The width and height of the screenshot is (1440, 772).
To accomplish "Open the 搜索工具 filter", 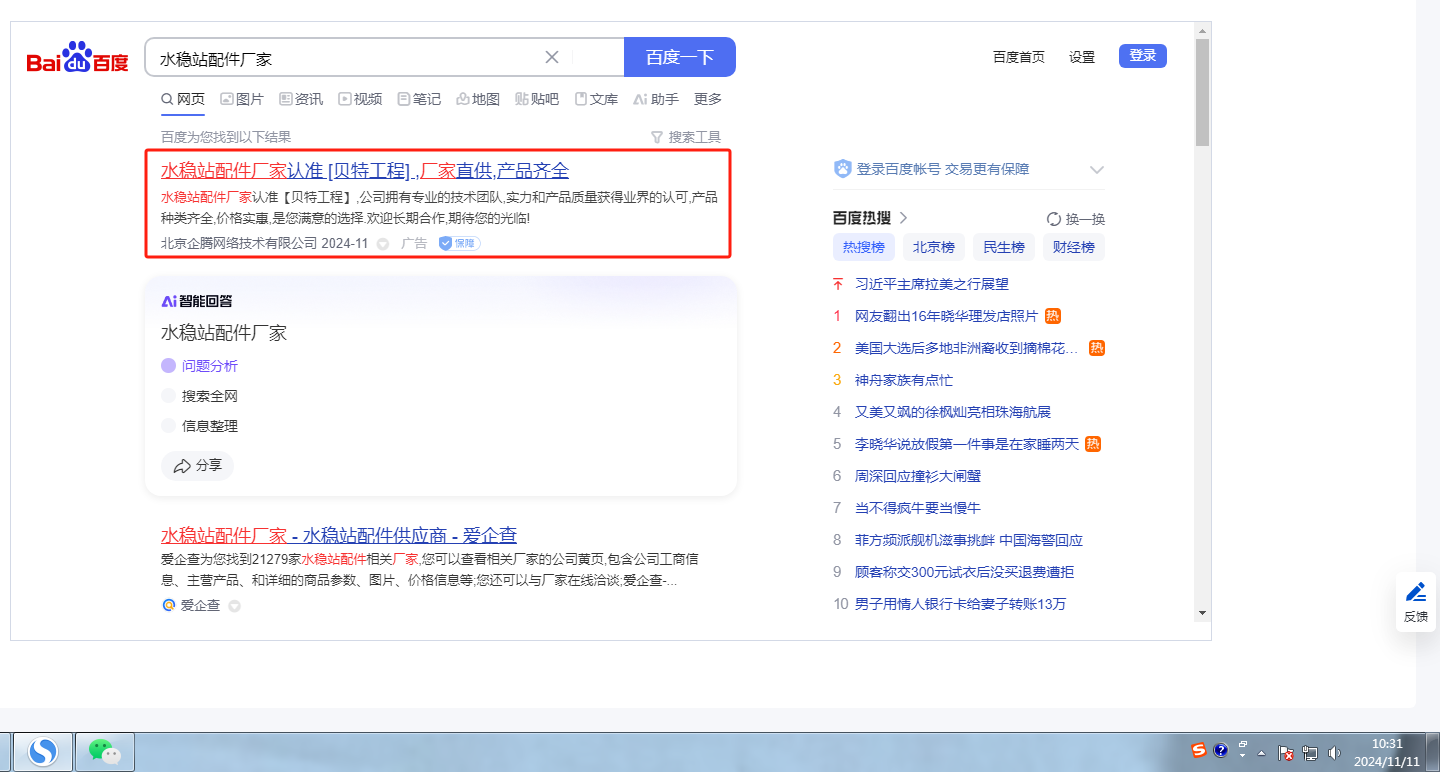I will click(686, 137).
